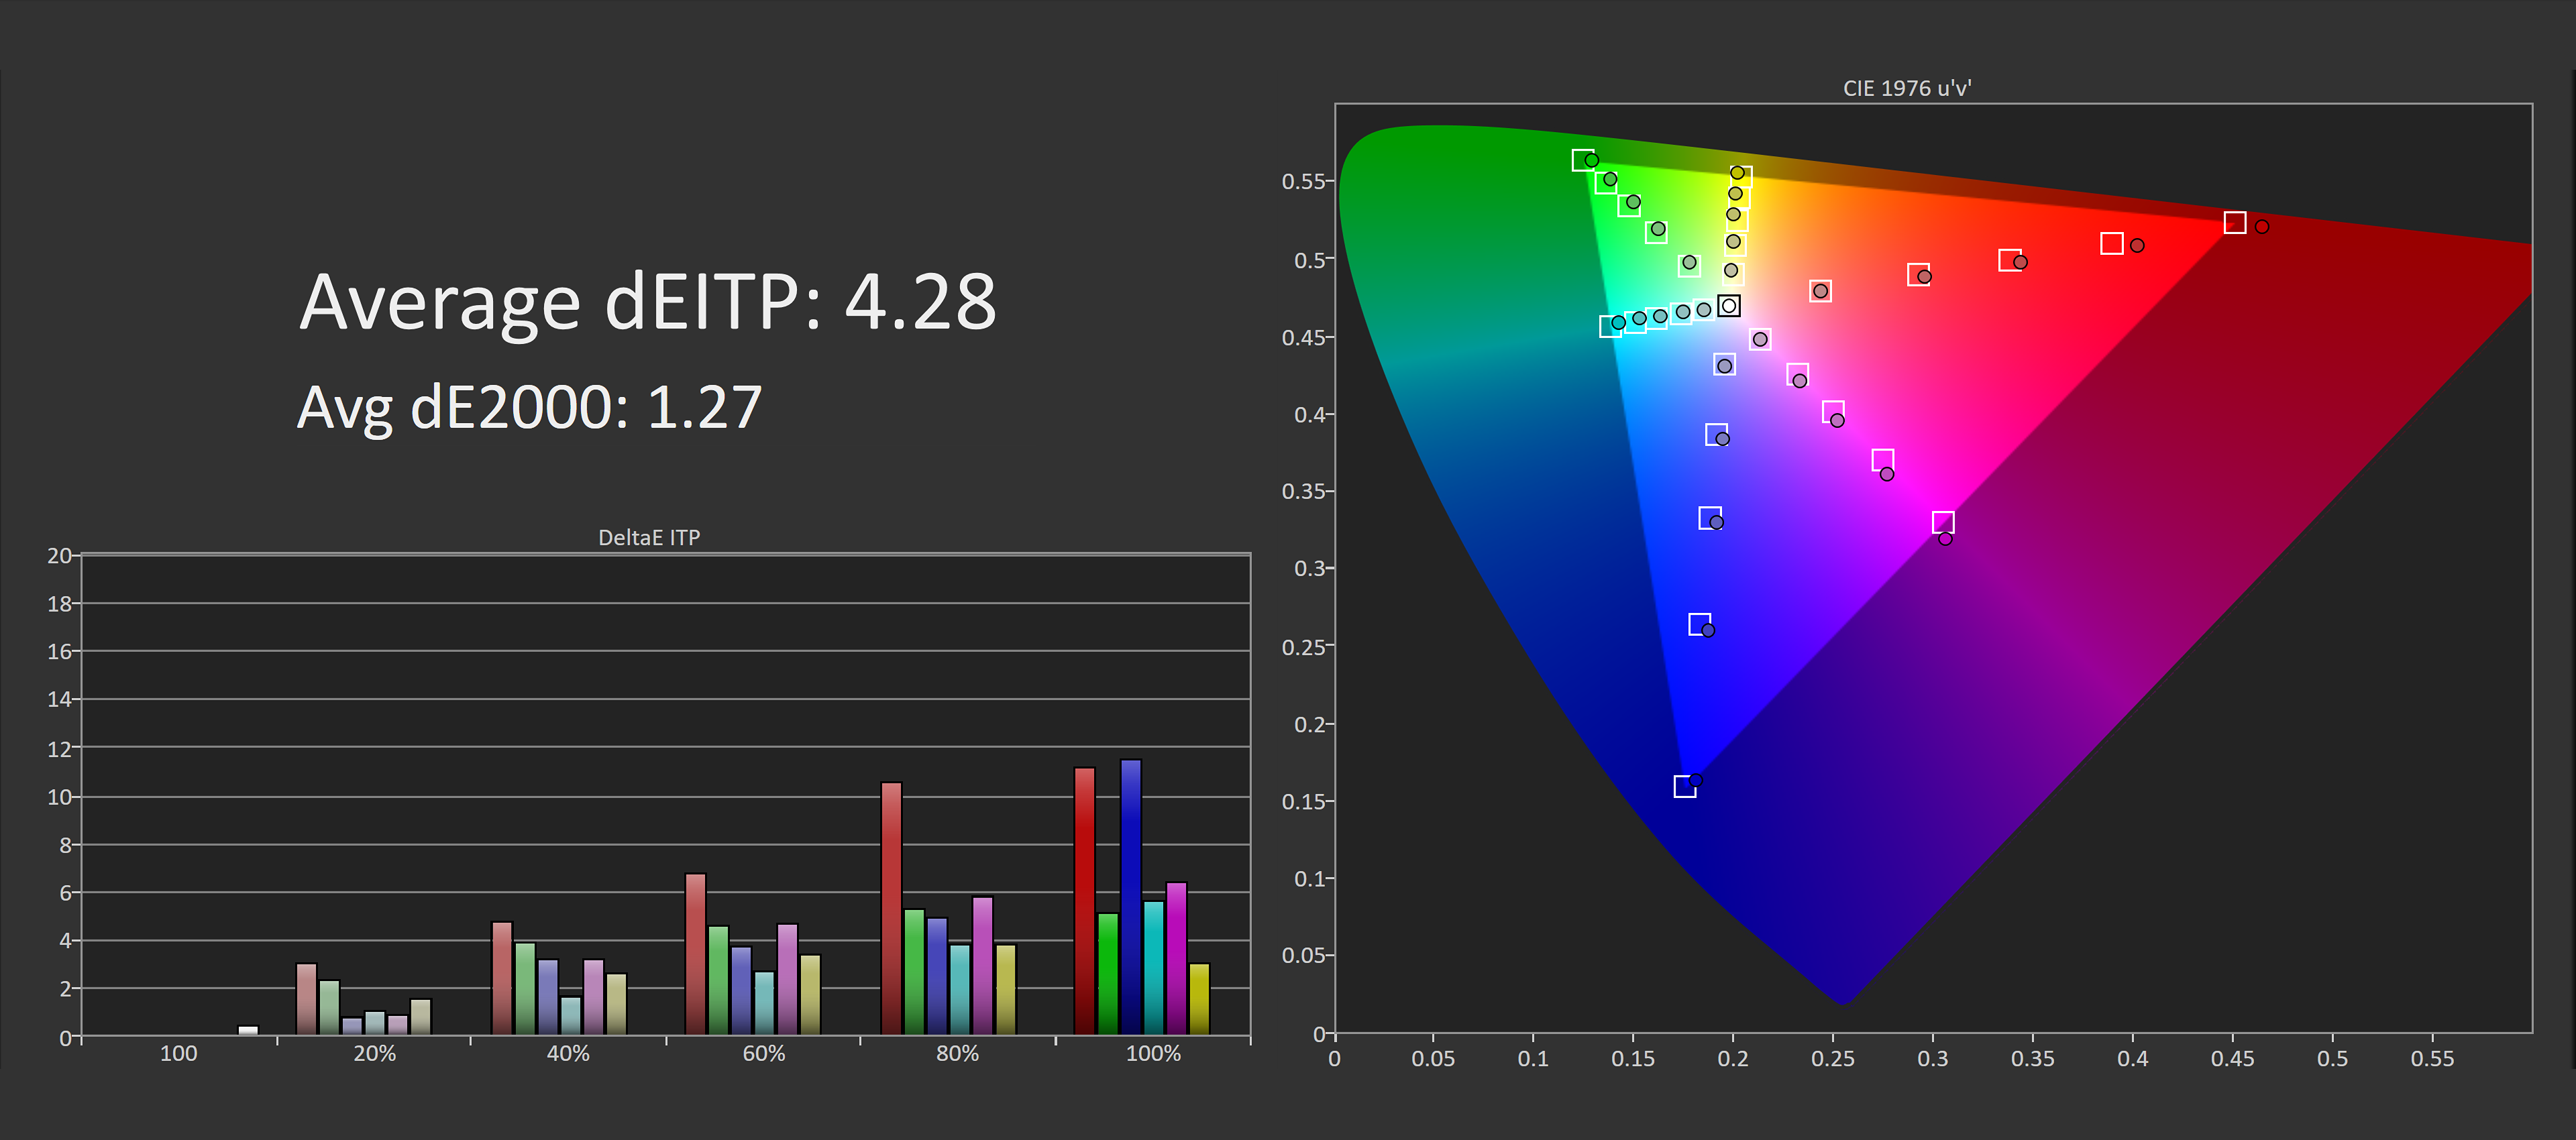The width and height of the screenshot is (2576, 1140).
Task: Click the yellow bar in the 100% group
Action: click(1199, 999)
